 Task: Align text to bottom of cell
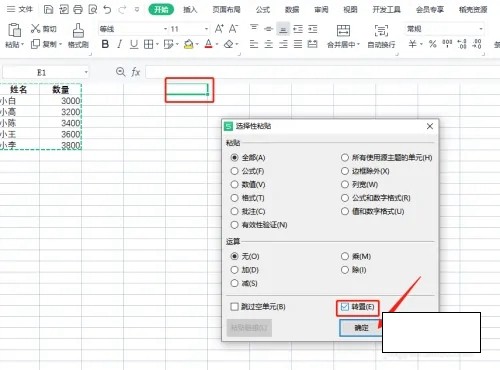click(283, 29)
